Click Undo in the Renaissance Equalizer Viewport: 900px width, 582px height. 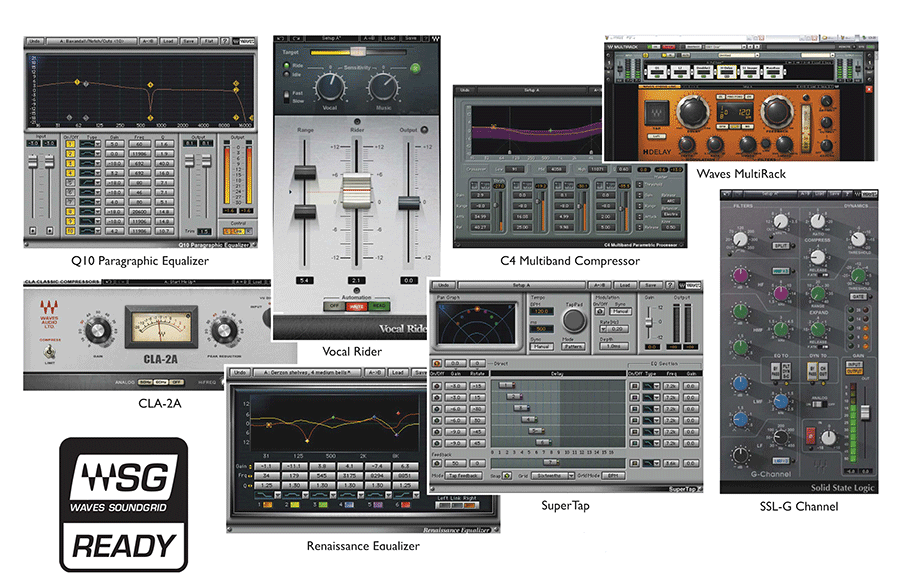[240, 373]
